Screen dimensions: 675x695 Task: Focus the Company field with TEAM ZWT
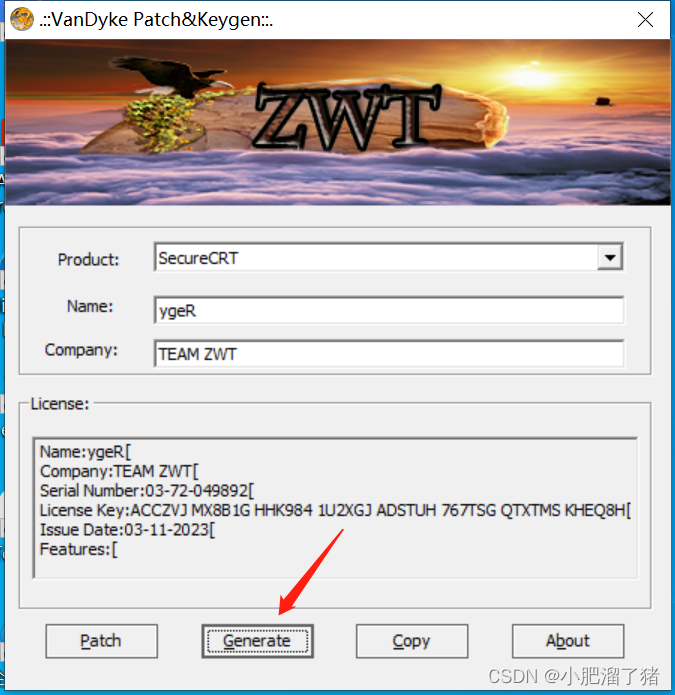[x=389, y=354]
